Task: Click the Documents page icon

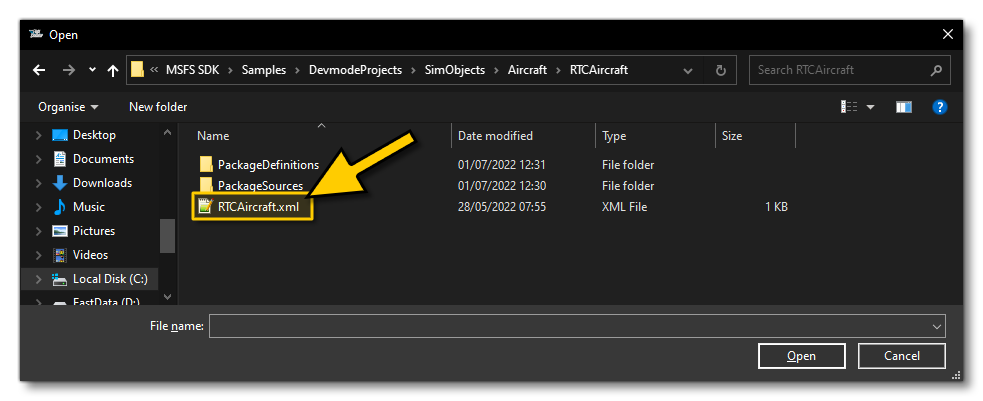Action: 60,159
